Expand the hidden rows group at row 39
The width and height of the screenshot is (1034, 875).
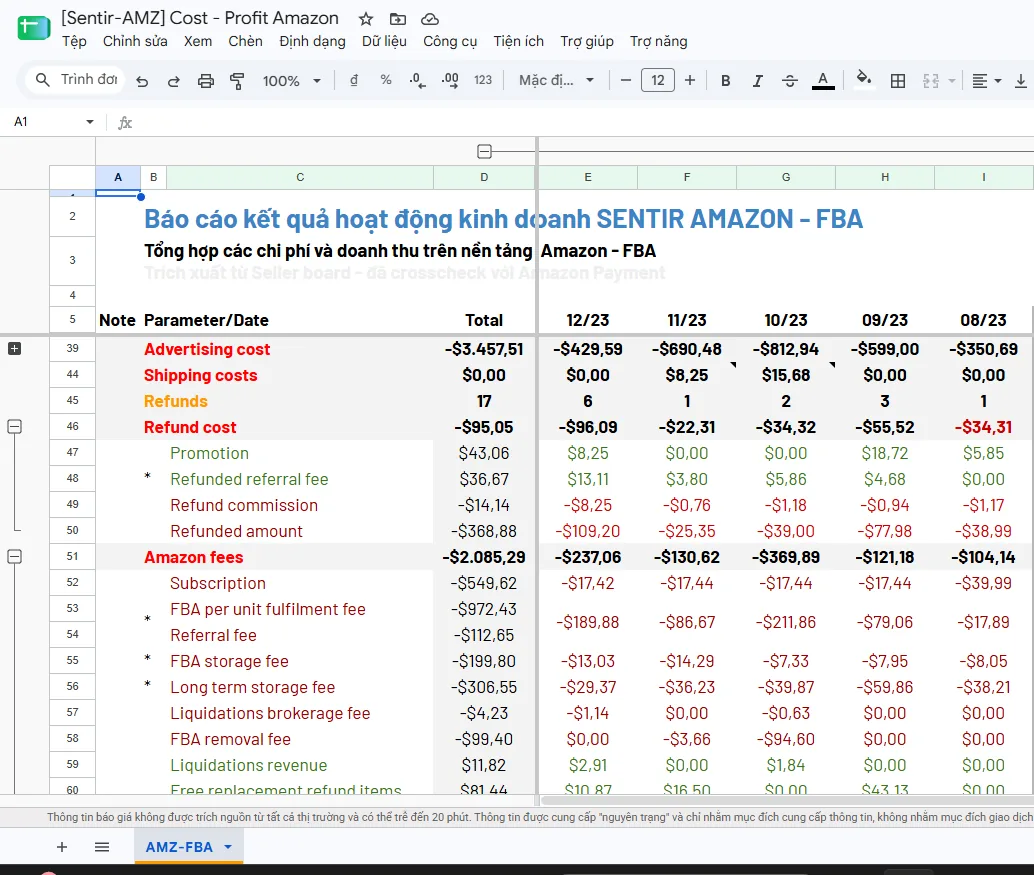pyautogui.click(x=15, y=348)
